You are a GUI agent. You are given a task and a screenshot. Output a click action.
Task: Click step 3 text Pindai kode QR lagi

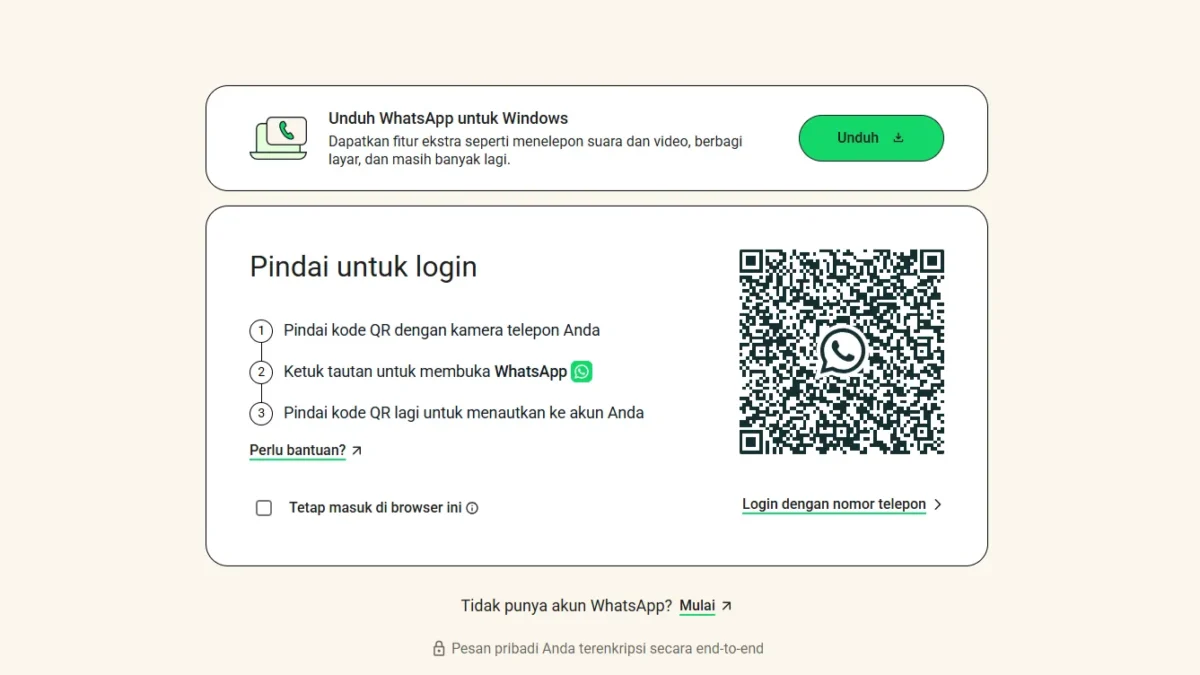(x=463, y=413)
